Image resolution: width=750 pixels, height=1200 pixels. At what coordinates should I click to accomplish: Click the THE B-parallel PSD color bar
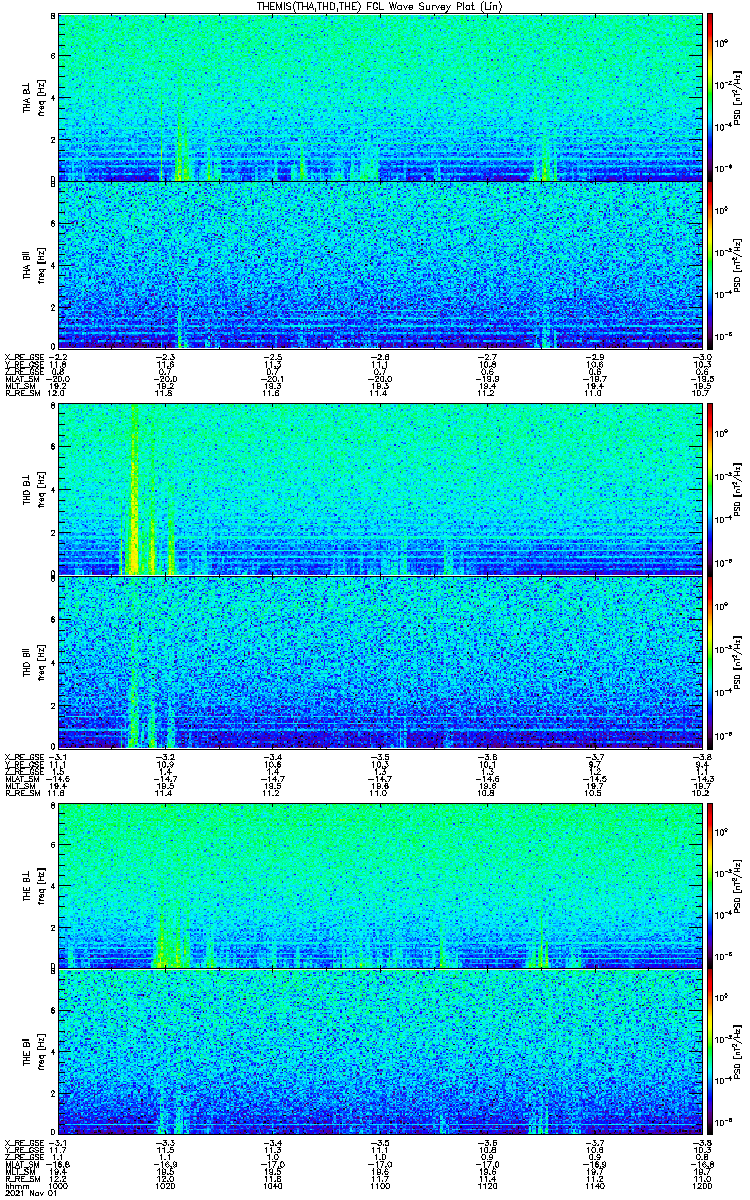711,1052
